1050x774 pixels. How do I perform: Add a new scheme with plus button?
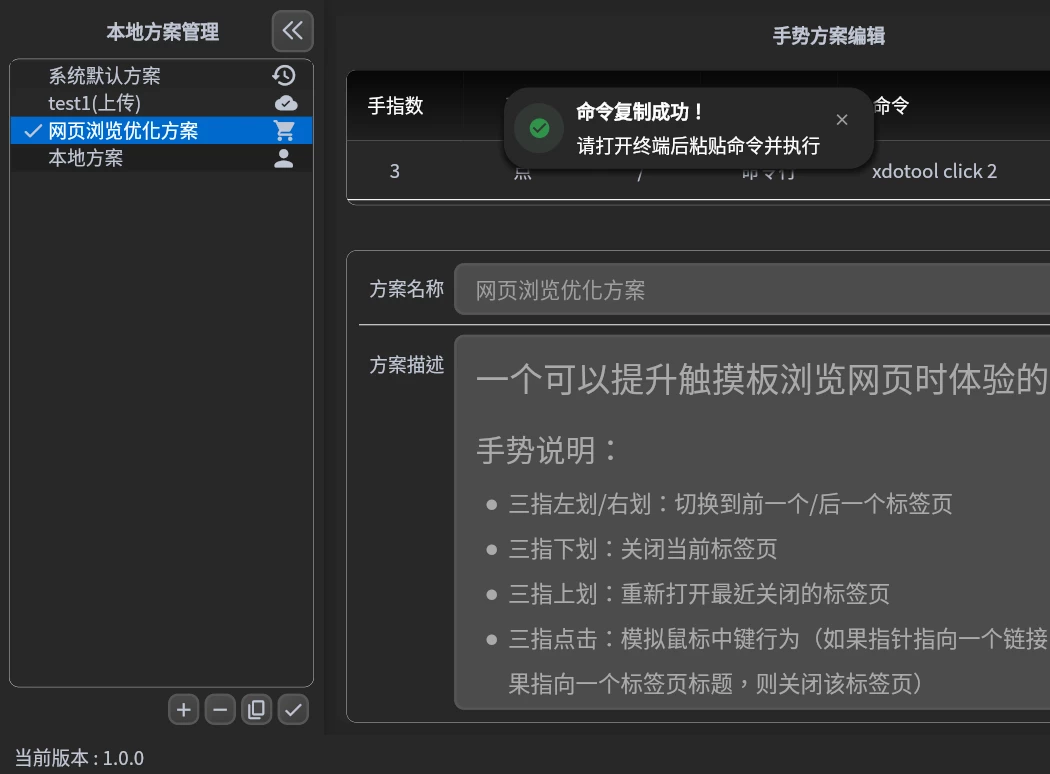tap(183, 710)
